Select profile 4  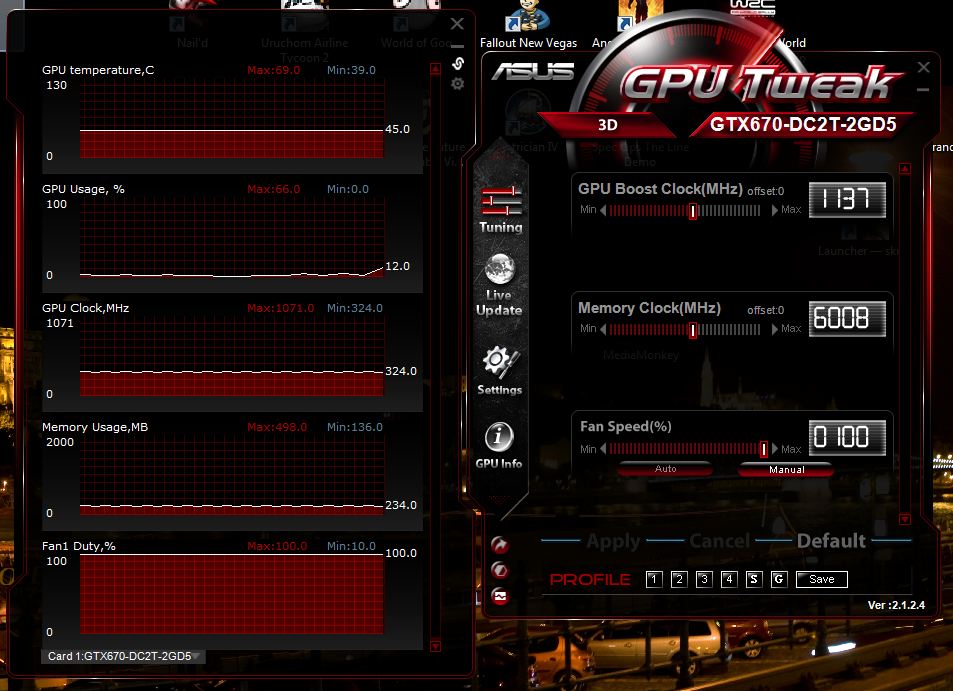(x=729, y=579)
